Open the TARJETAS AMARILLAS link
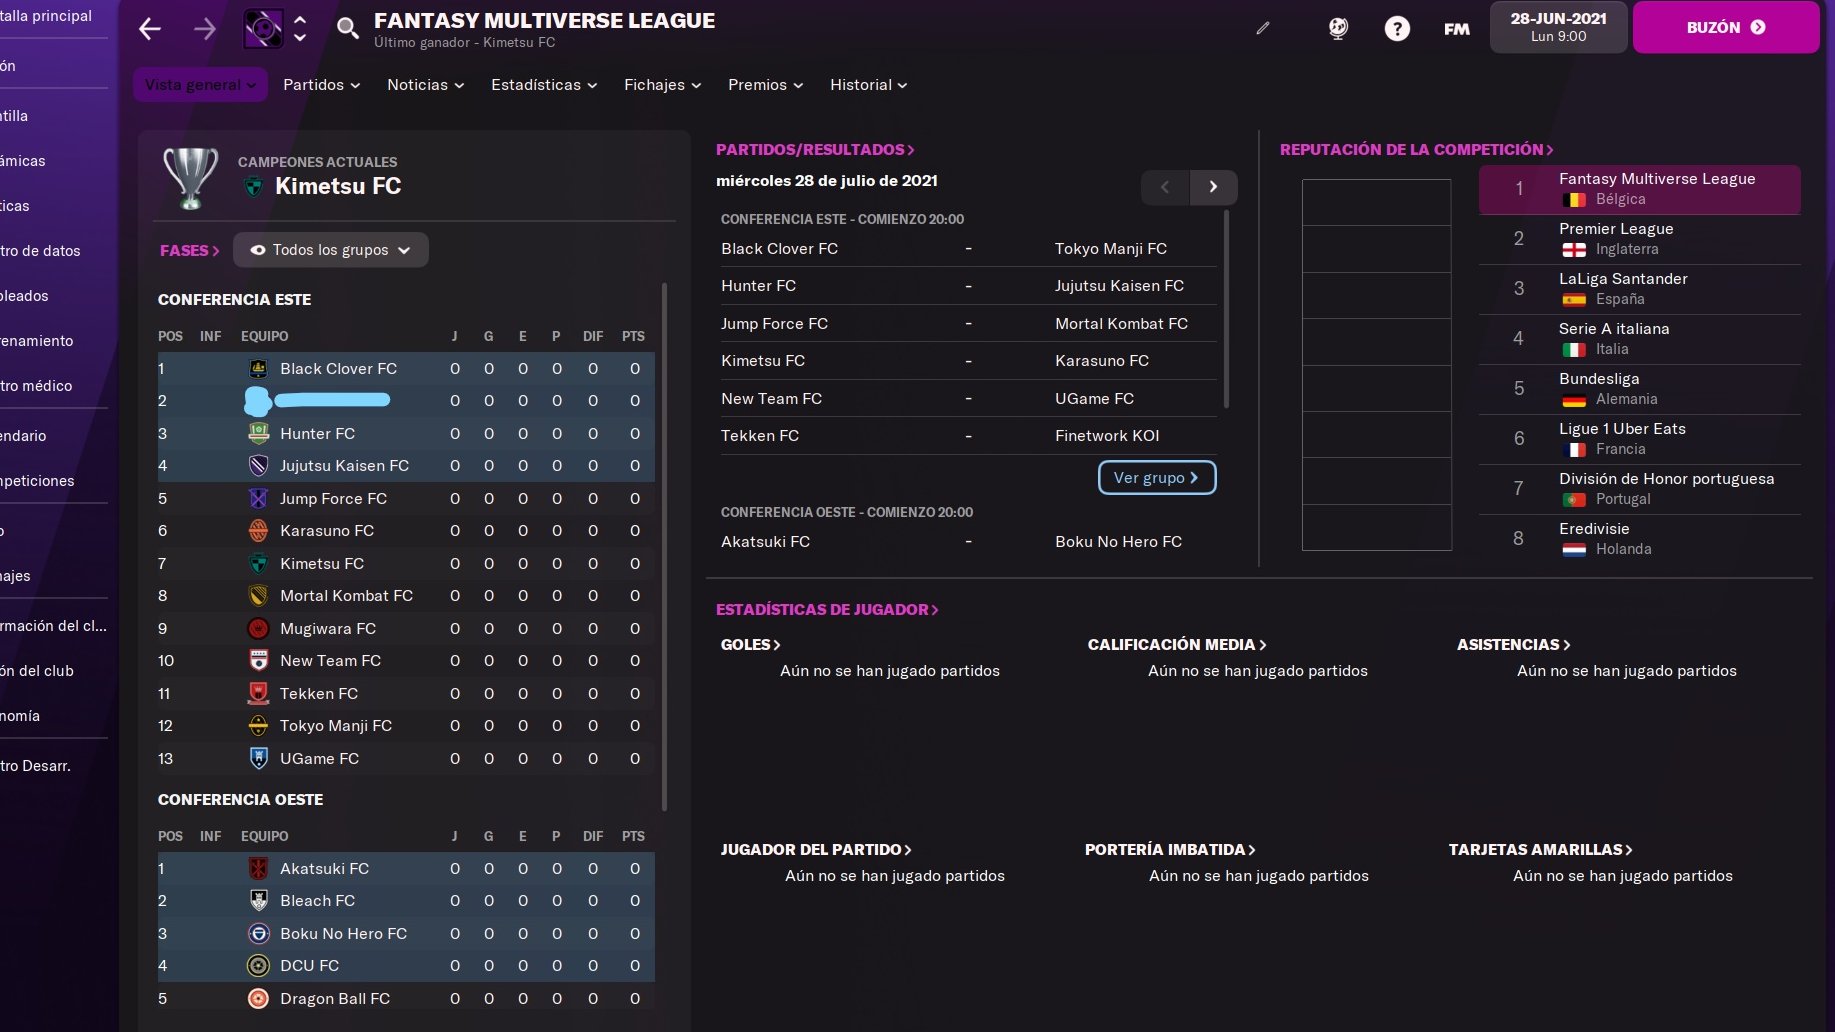 [x=1540, y=850]
